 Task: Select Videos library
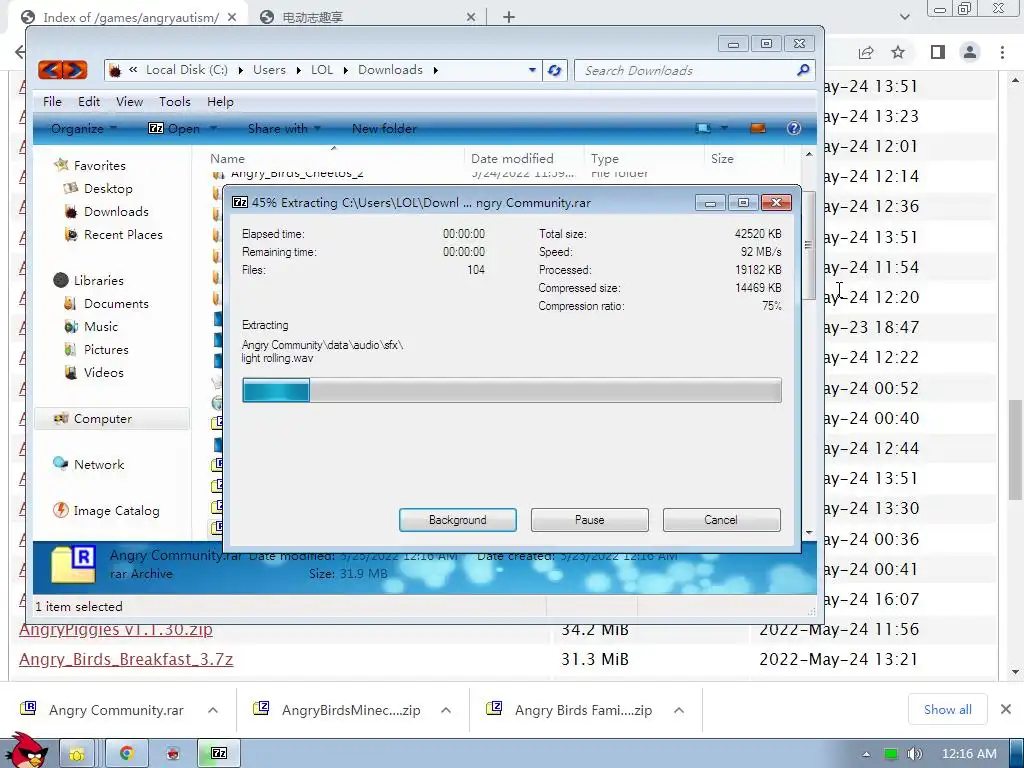[103, 372]
